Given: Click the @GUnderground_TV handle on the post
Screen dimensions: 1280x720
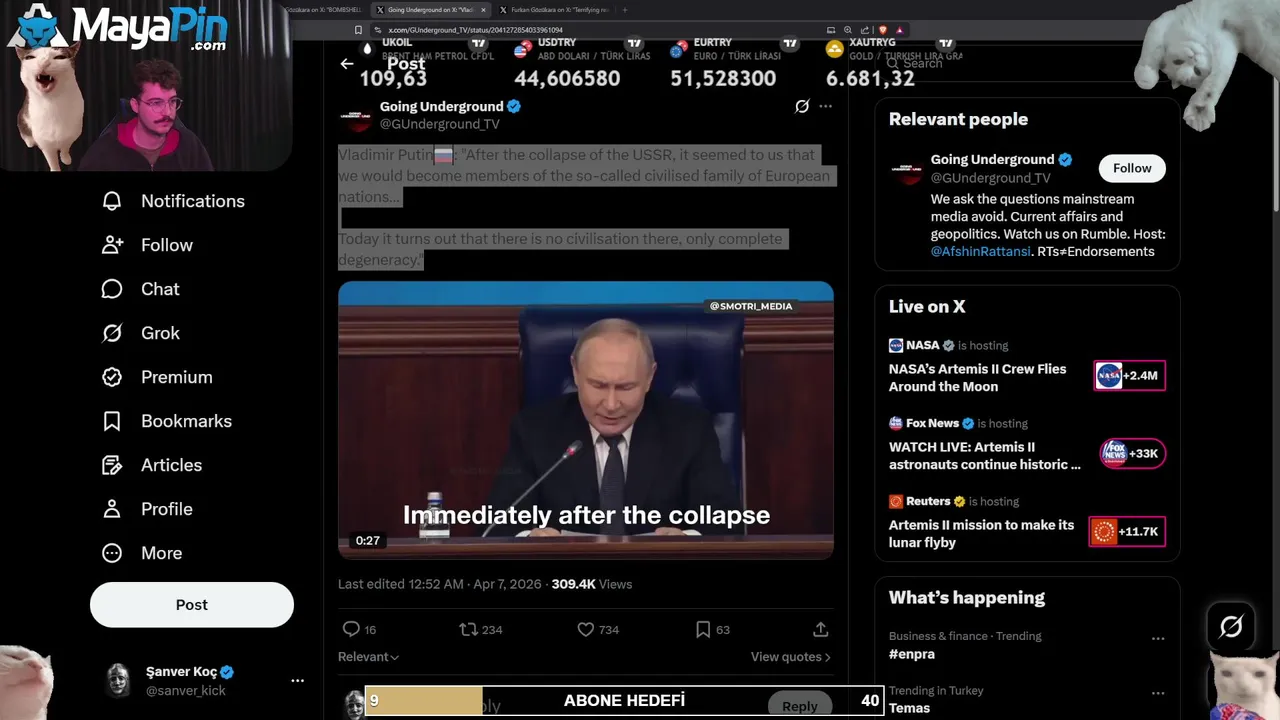Looking at the screenshot, I should pos(439,124).
